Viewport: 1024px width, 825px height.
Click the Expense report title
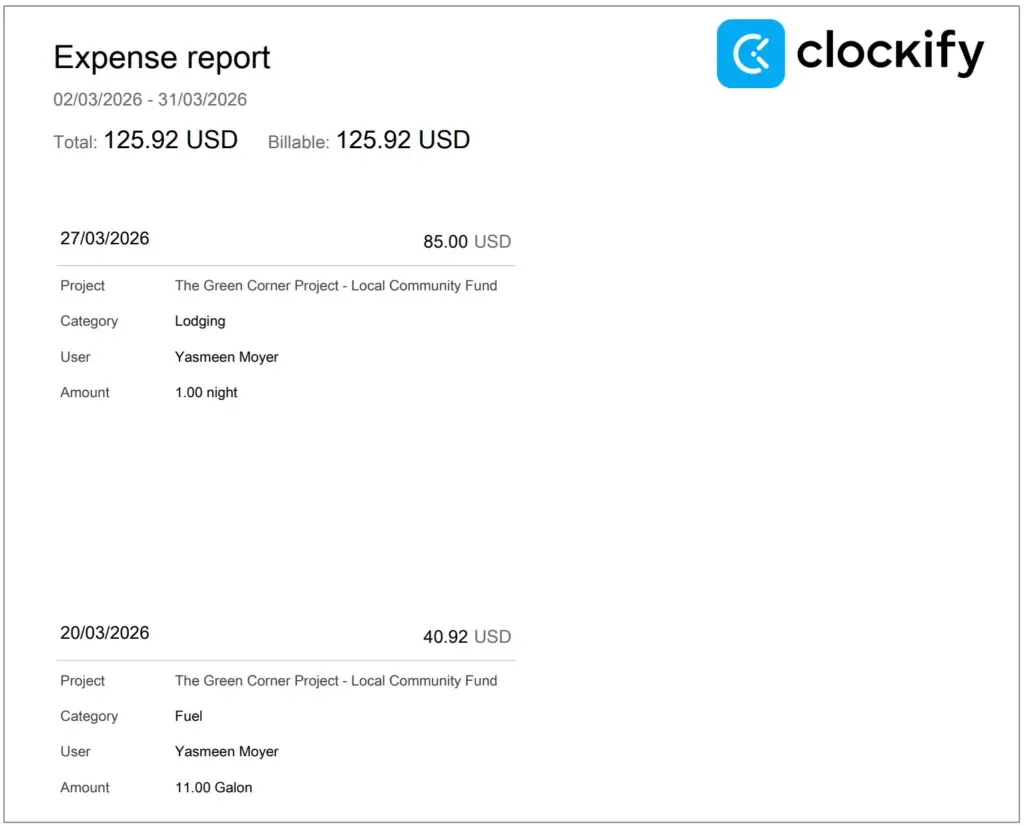pos(161,58)
